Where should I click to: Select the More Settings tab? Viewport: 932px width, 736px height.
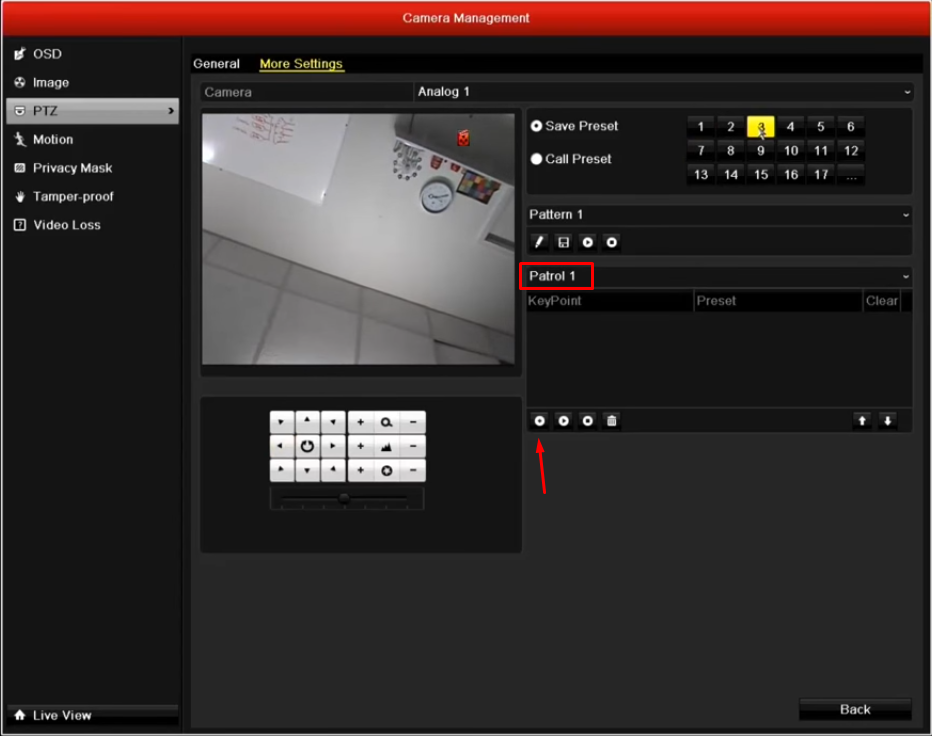tap(301, 64)
